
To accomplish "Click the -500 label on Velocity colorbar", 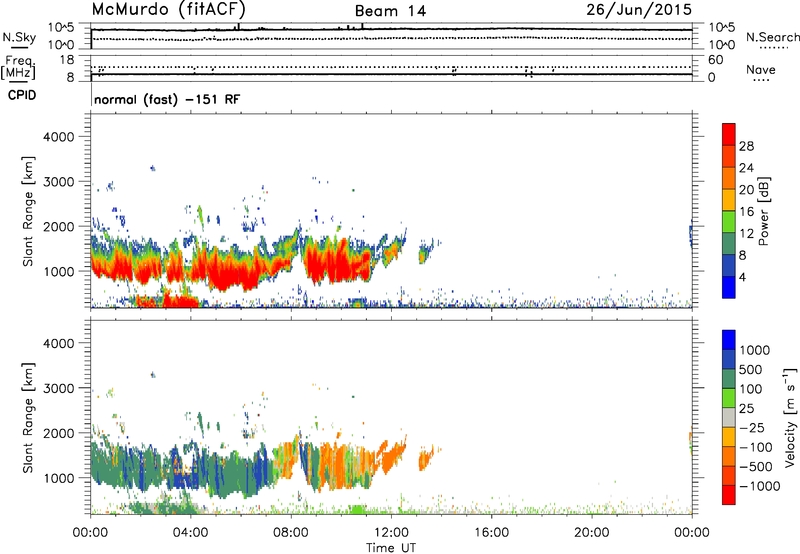I will click(756, 467).
